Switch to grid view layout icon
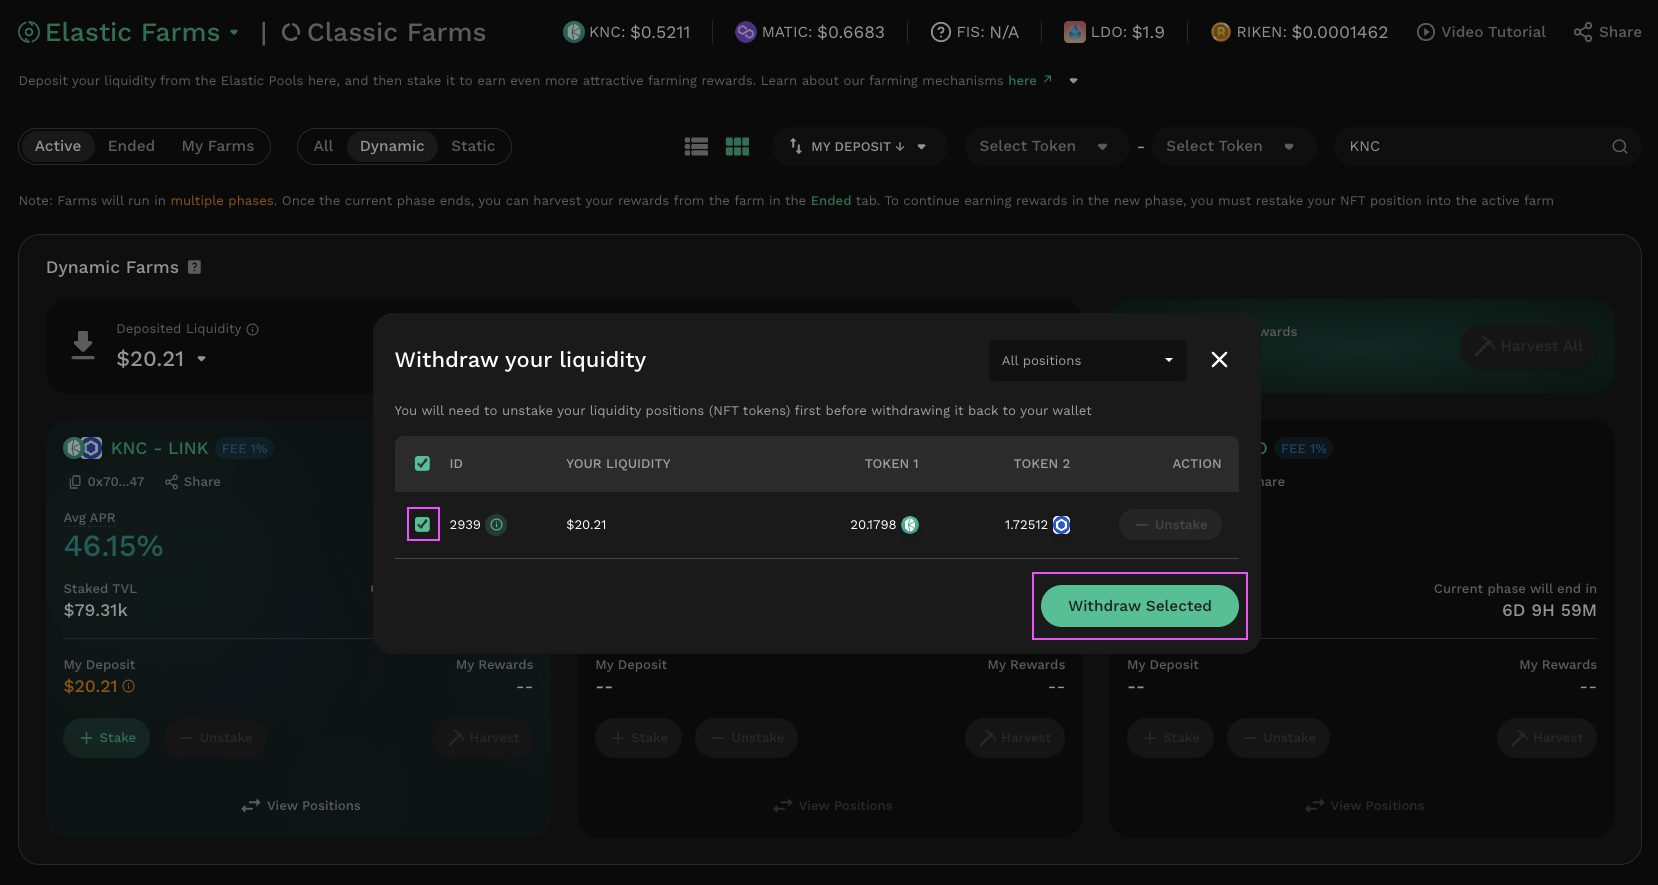Viewport: 1658px width, 885px height. (737, 147)
